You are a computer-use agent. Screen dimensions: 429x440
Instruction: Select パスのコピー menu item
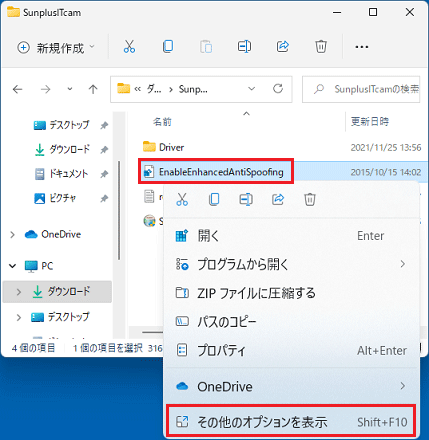[x=291, y=322]
